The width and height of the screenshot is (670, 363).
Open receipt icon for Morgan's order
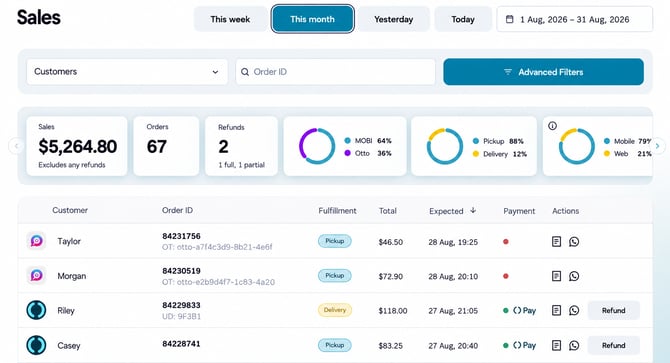click(556, 276)
